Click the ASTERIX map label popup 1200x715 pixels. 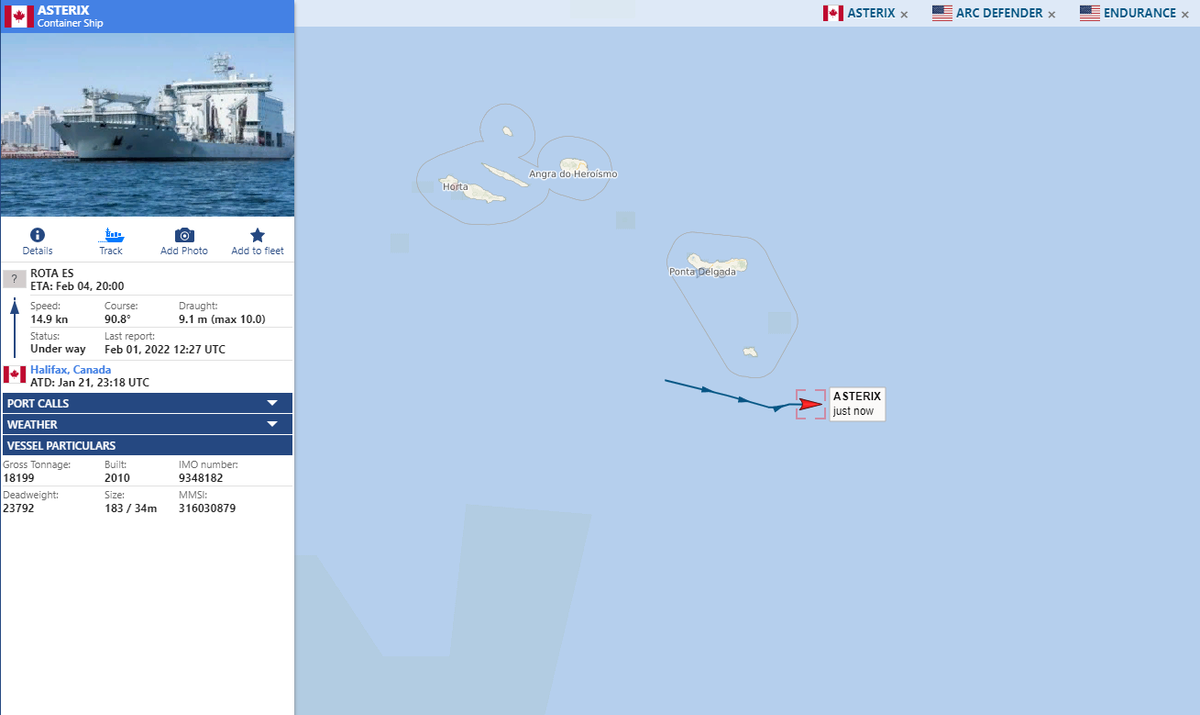(857, 404)
